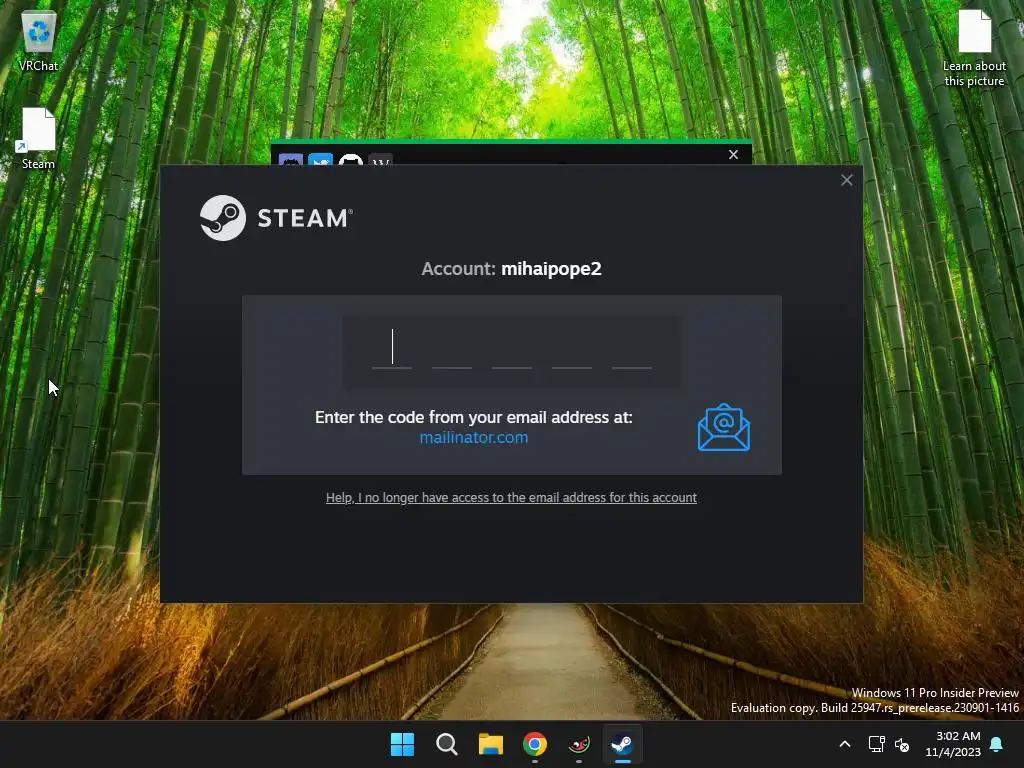This screenshot has height=768, width=1024.
Task: Open taskbar Search
Action: 447,744
